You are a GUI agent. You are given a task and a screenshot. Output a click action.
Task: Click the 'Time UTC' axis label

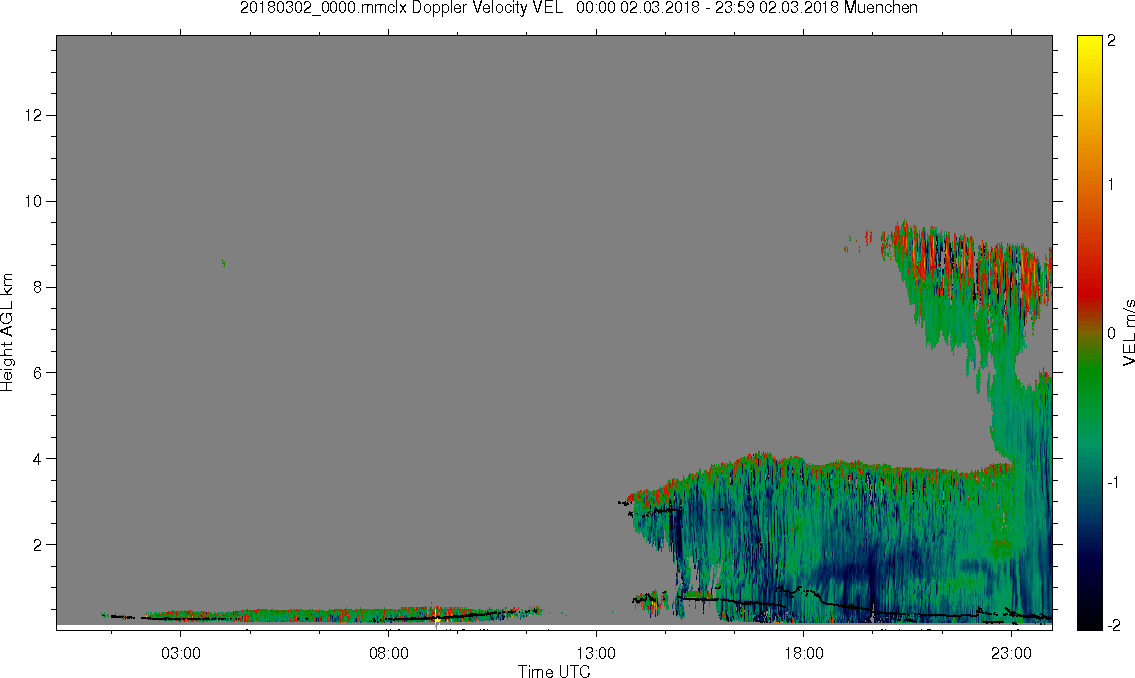(554, 671)
